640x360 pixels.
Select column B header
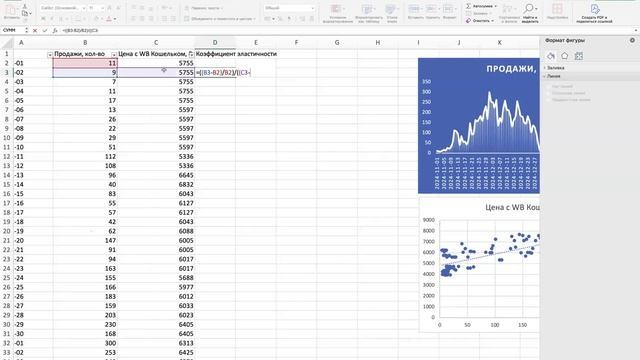coord(85,42)
